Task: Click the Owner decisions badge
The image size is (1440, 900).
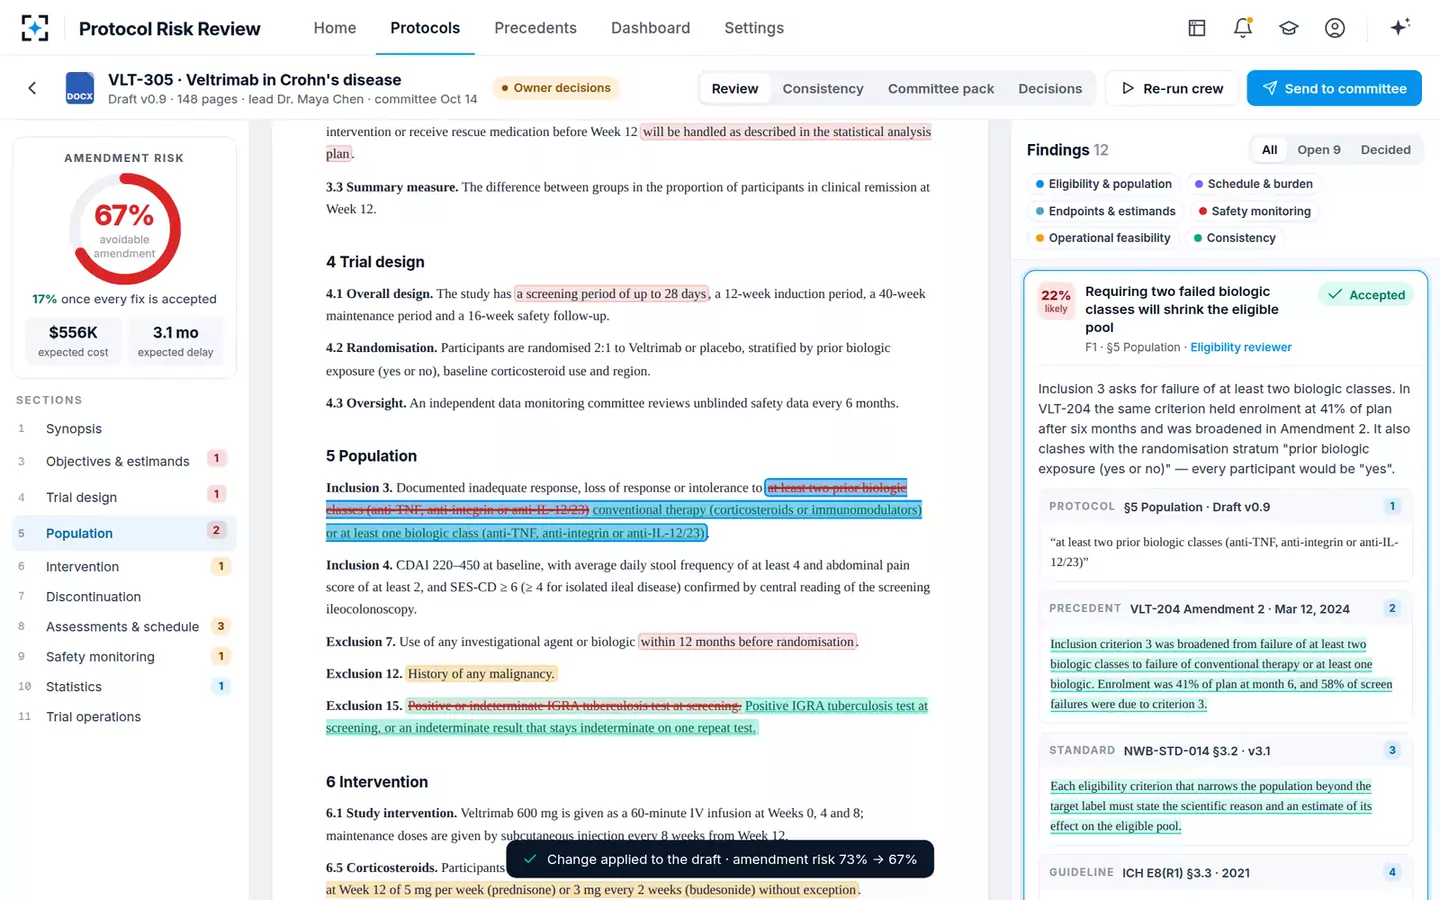Action: tap(555, 88)
